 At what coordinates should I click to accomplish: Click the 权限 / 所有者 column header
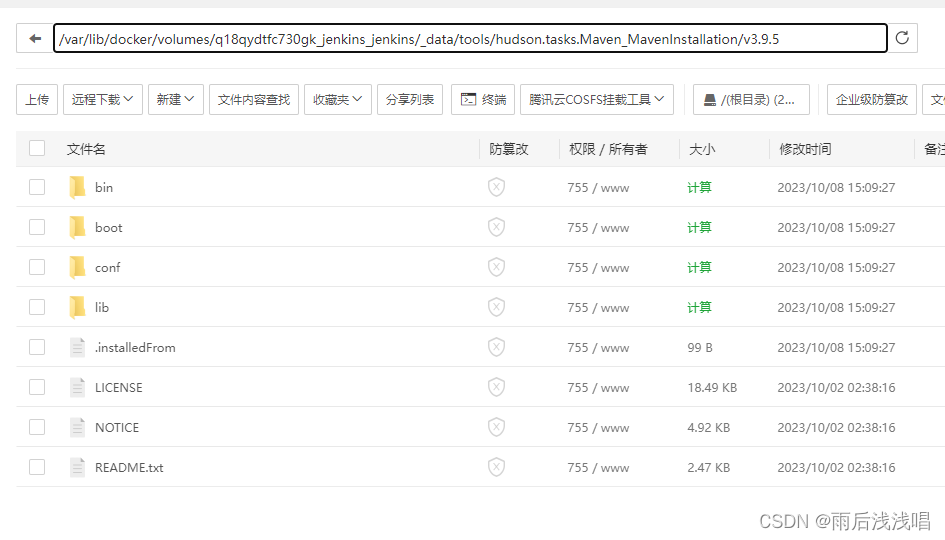(x=608, y=149)
